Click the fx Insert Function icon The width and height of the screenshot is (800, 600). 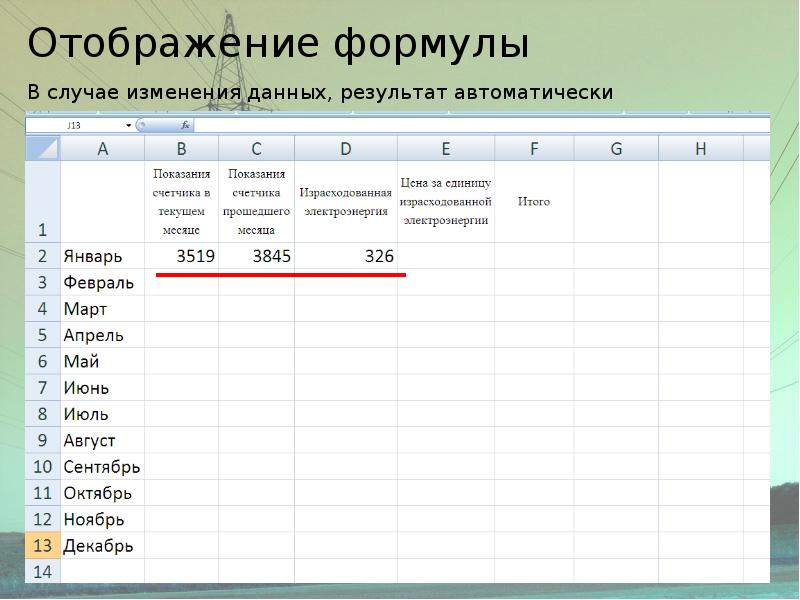tap(186, 126)
